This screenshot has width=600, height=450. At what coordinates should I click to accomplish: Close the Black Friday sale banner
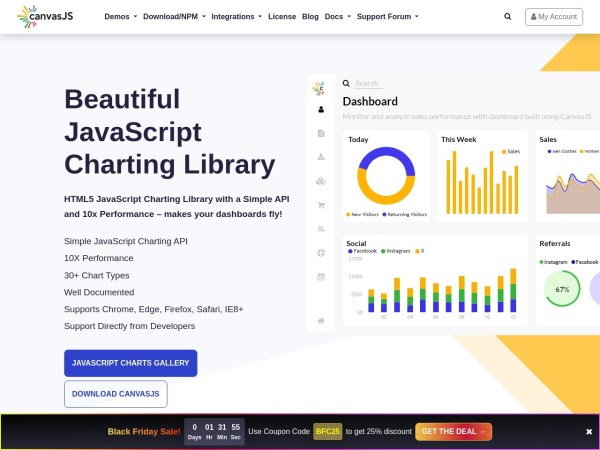click(x=589, y=432)
